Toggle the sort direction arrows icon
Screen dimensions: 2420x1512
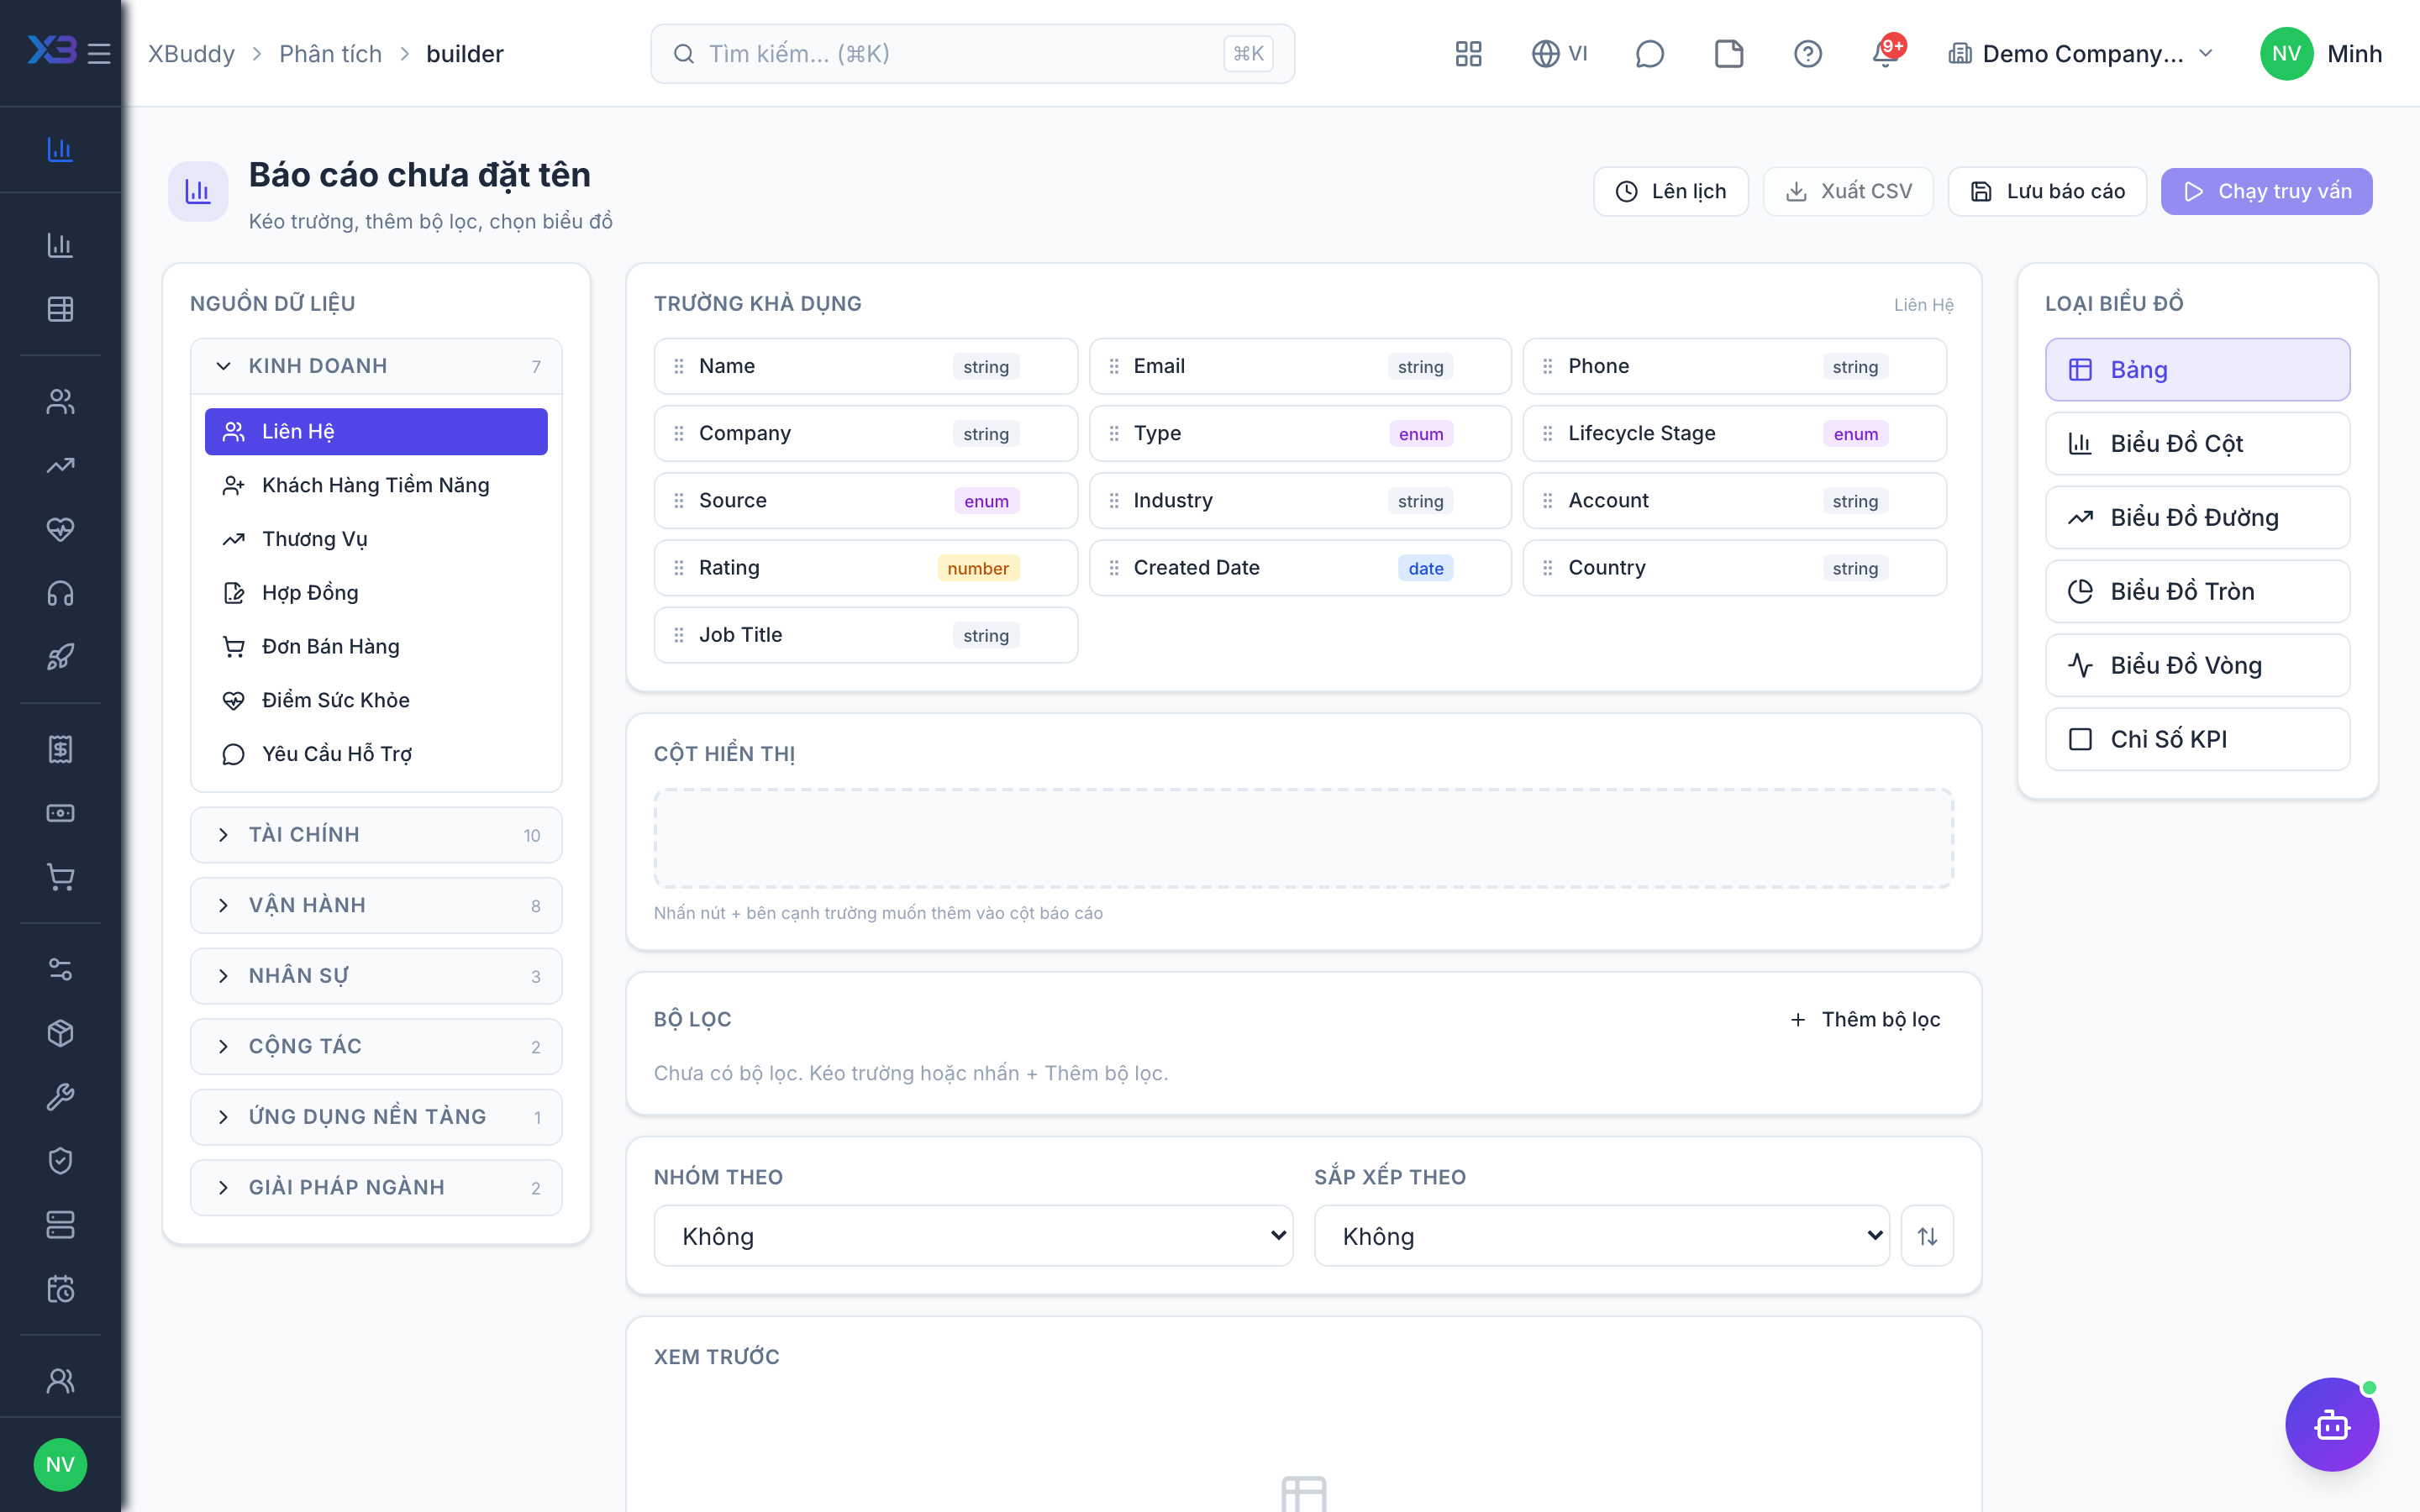pyautogui.click(x=1927, y=1236)
